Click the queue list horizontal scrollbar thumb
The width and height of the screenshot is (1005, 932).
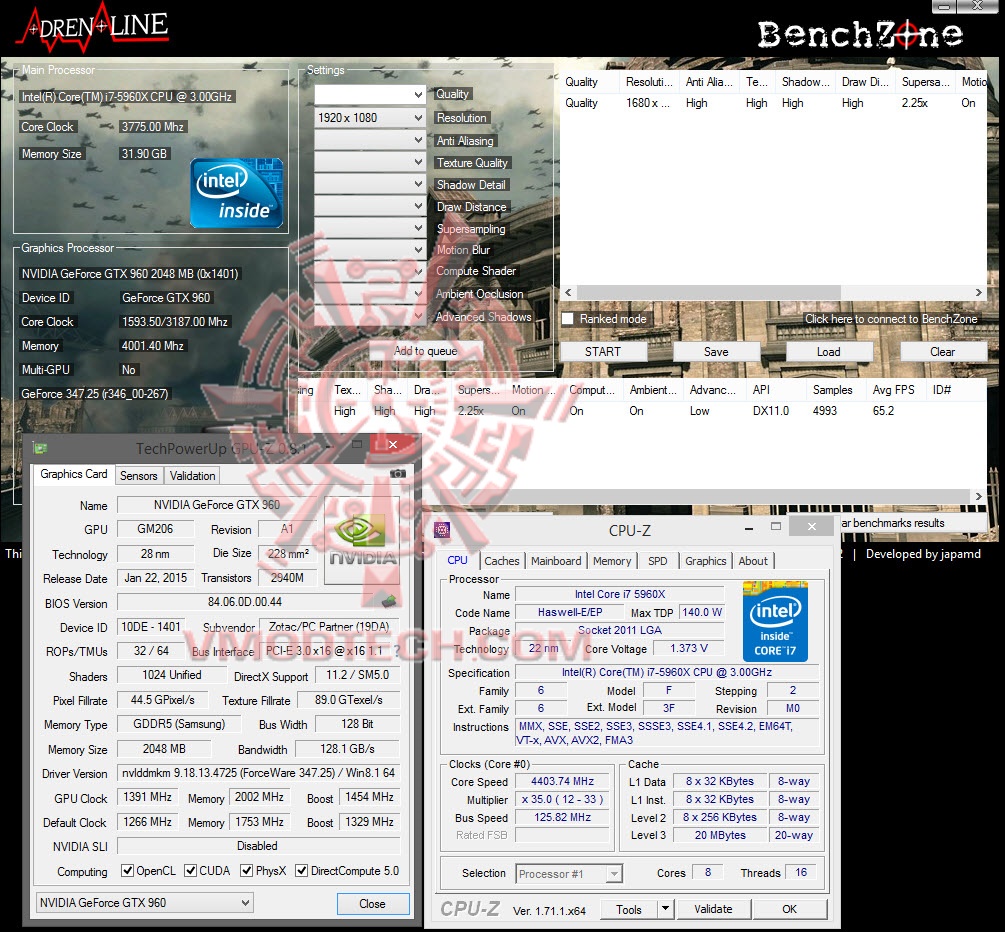709,292
